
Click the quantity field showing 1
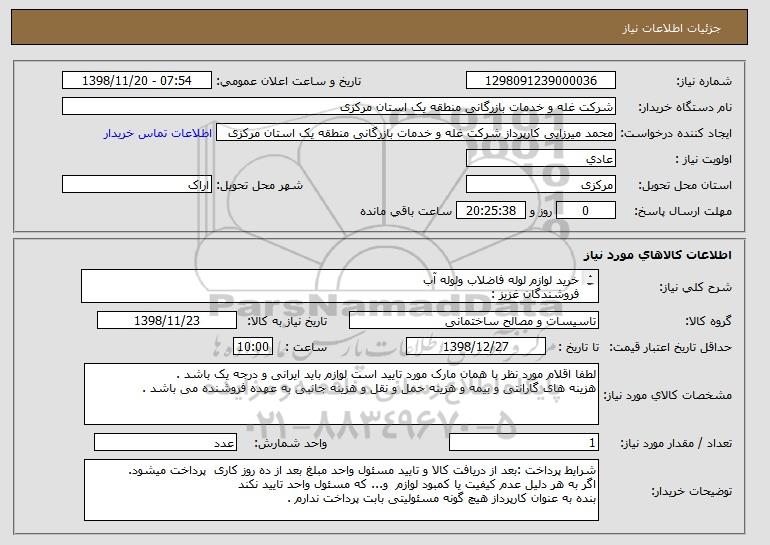coord(524,442)
